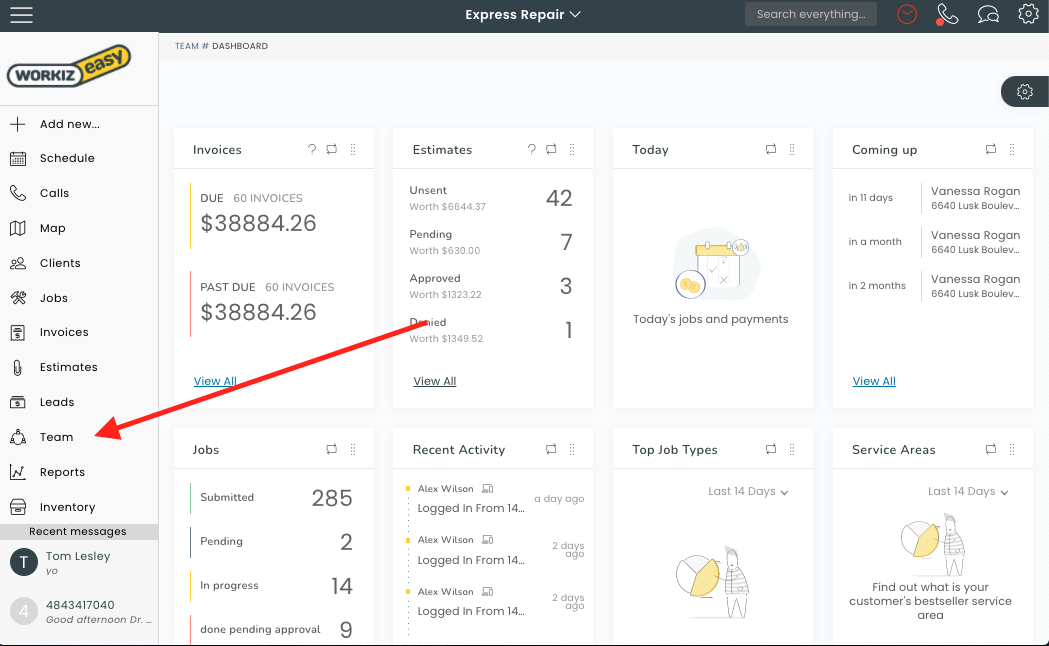Open the hamburger menu in top bar

click(21, 15)
